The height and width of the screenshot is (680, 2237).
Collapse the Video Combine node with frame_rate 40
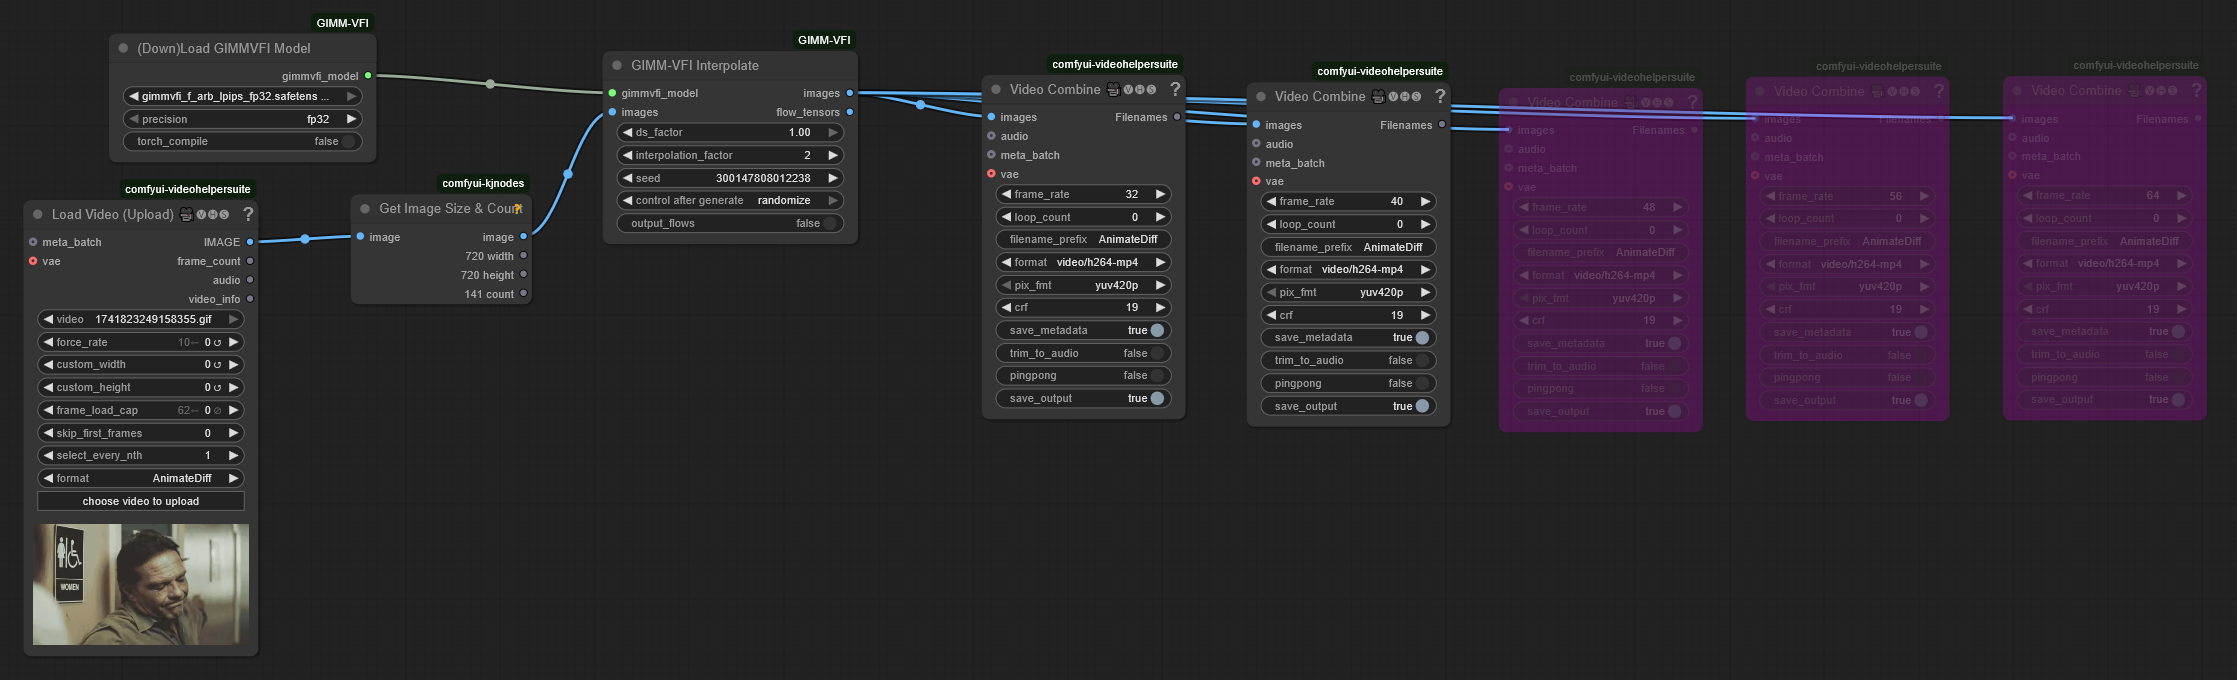[1261, 96]
